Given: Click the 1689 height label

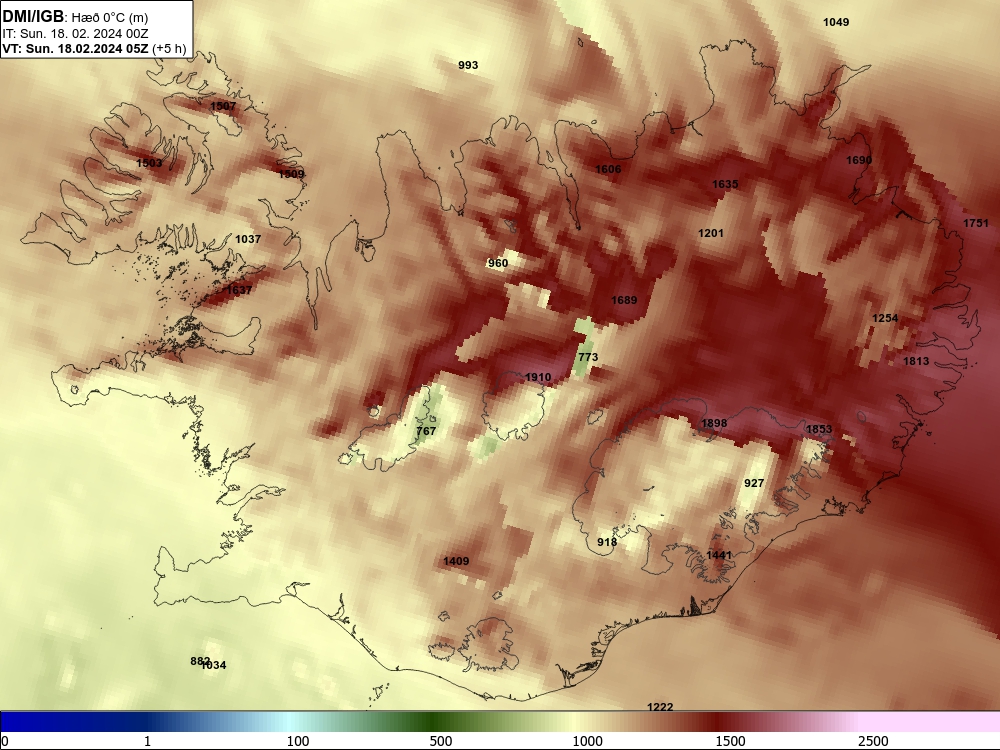Looking at the screenshot, I should tap(624, 300).
